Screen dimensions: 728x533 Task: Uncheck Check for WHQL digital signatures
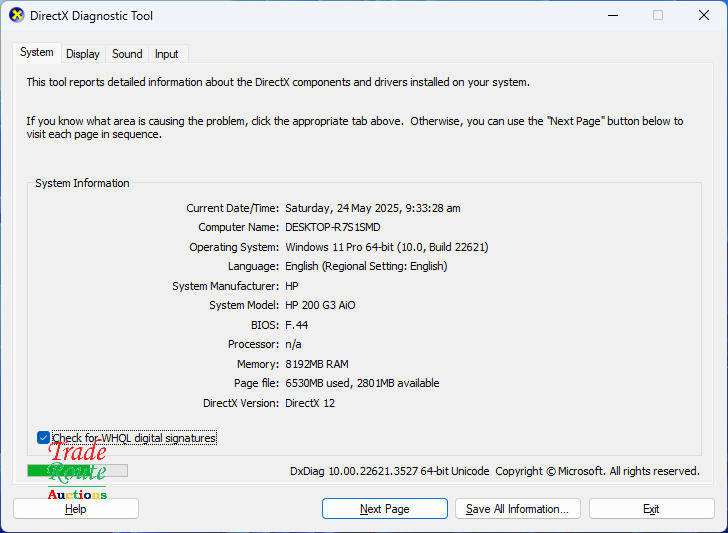[x=43, y=438]
